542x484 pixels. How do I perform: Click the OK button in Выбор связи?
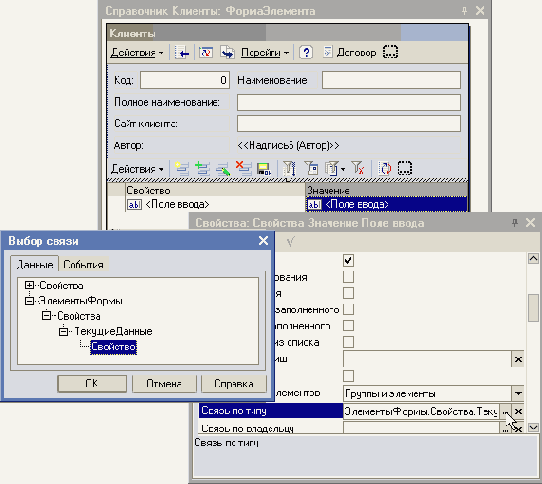point(92,384)
